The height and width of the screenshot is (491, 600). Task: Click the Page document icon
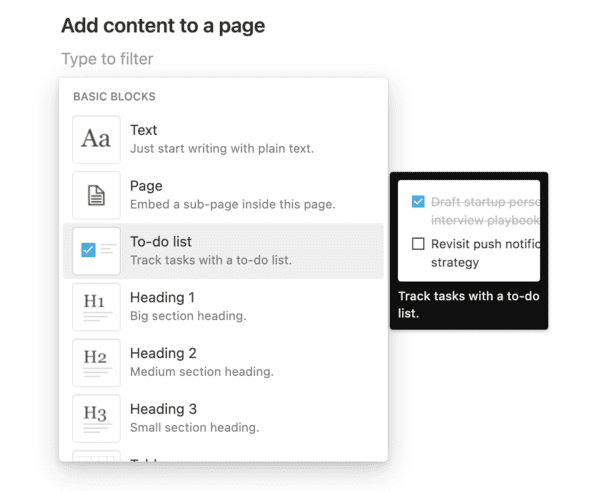96,195
